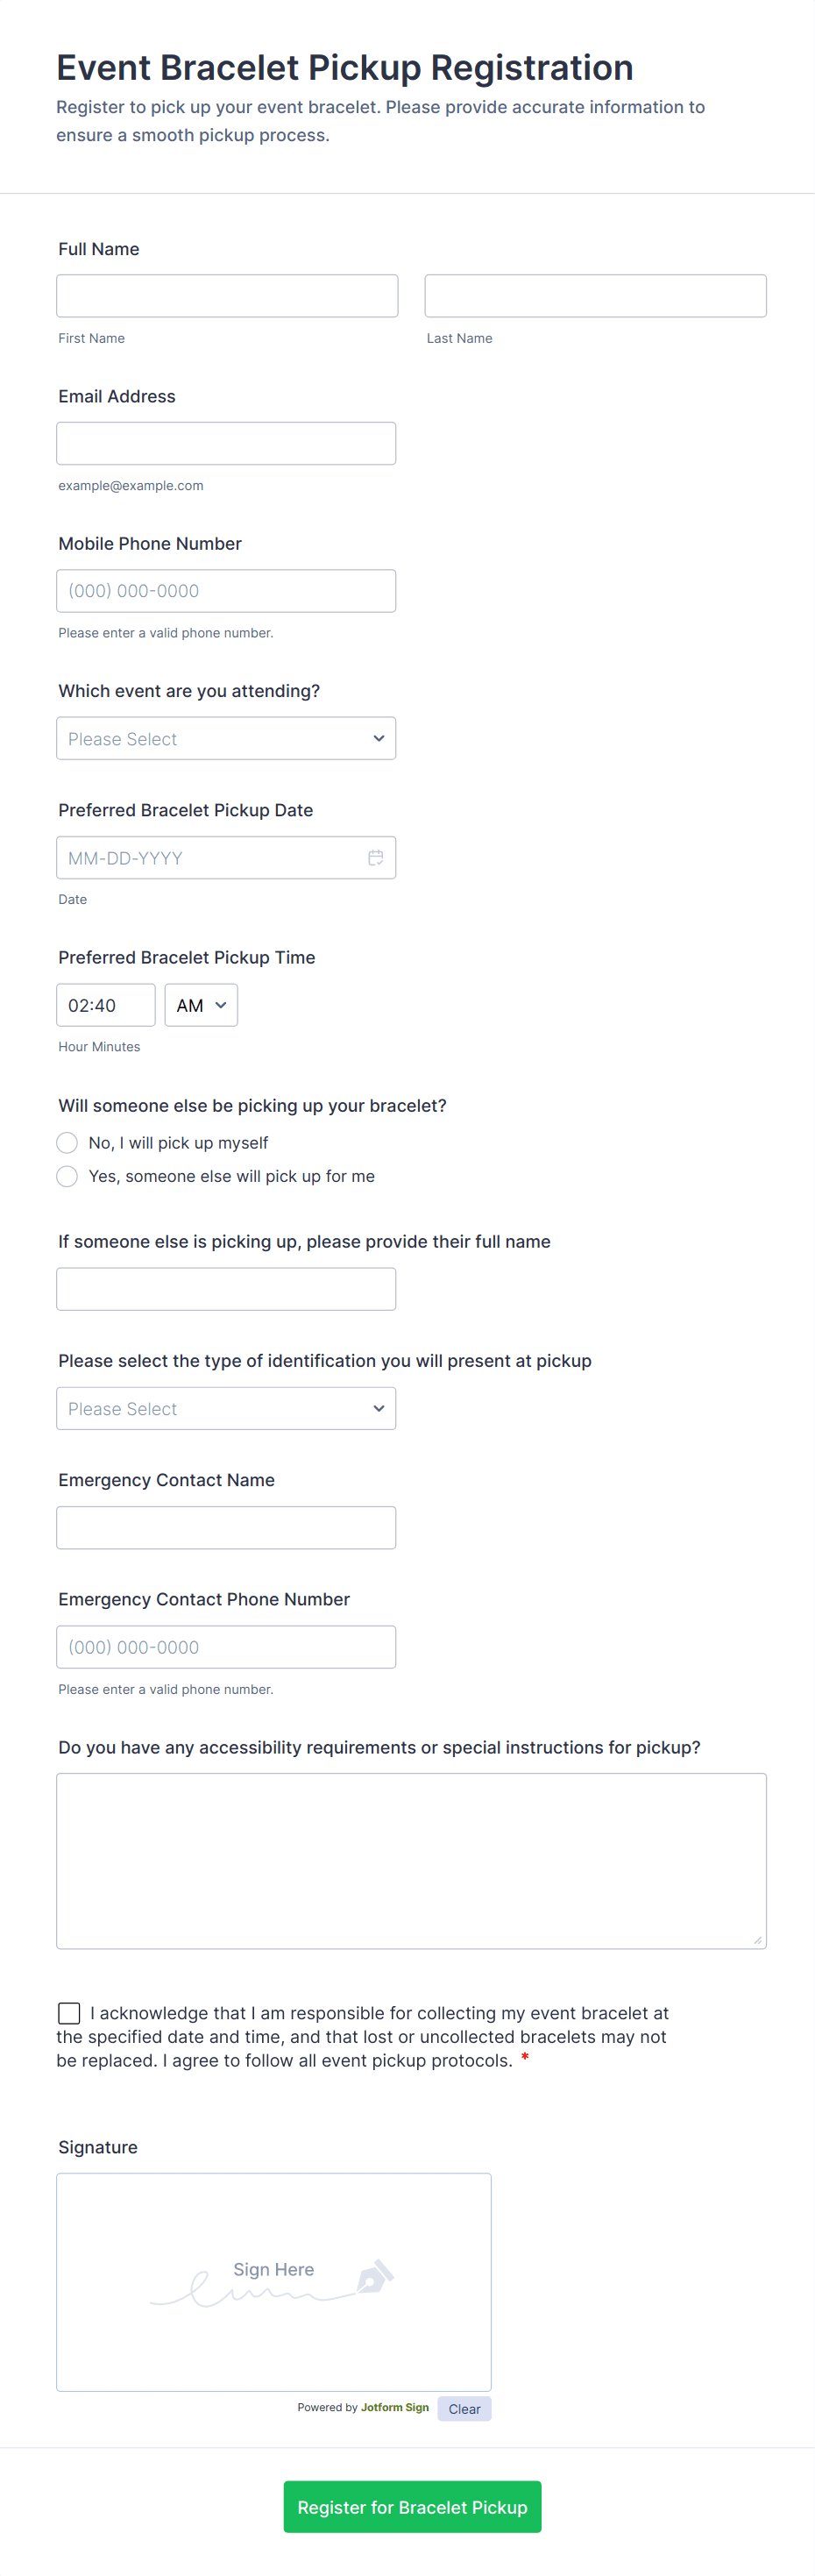Click the Emergency Contact Phone Number field
815x2576 pixels.
pyautogui.click(x=226, y=1646)
